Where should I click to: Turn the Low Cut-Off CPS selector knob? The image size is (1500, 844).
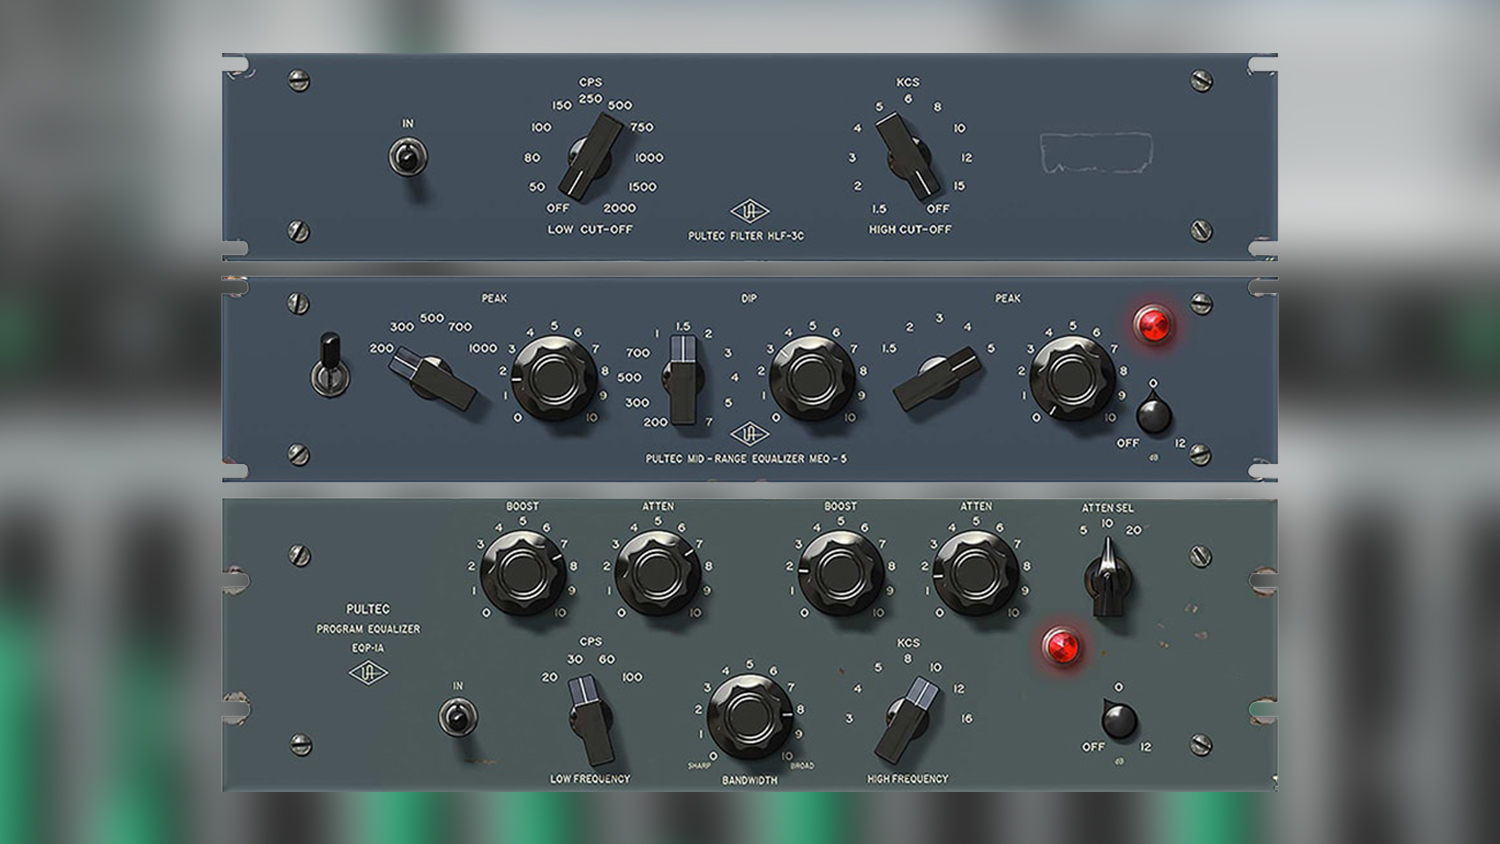pos(591,156)
